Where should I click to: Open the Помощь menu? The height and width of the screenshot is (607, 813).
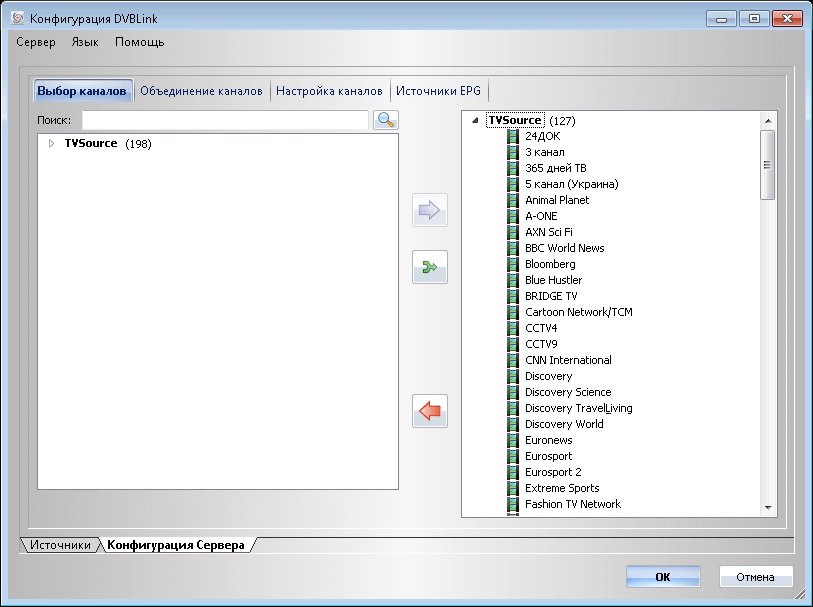click(x=139, y=42)
